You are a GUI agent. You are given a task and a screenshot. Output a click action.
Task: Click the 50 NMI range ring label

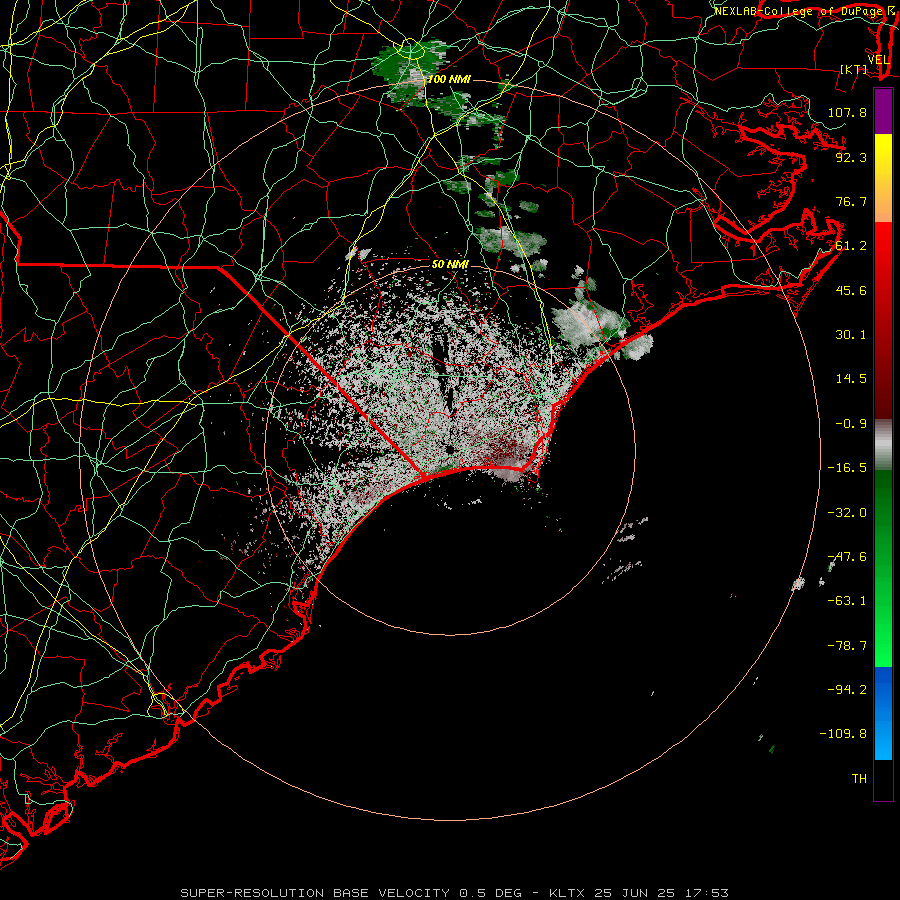(x=450, y=264)
